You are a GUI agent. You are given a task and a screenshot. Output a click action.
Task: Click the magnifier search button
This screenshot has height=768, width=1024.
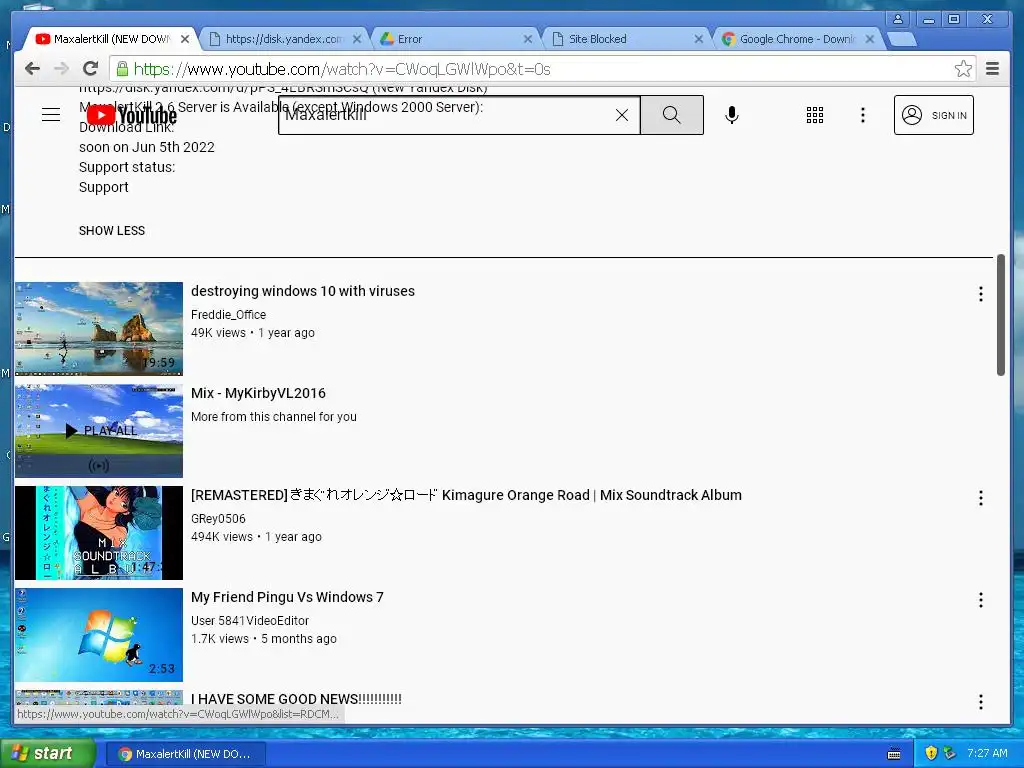tap(671, 115)
